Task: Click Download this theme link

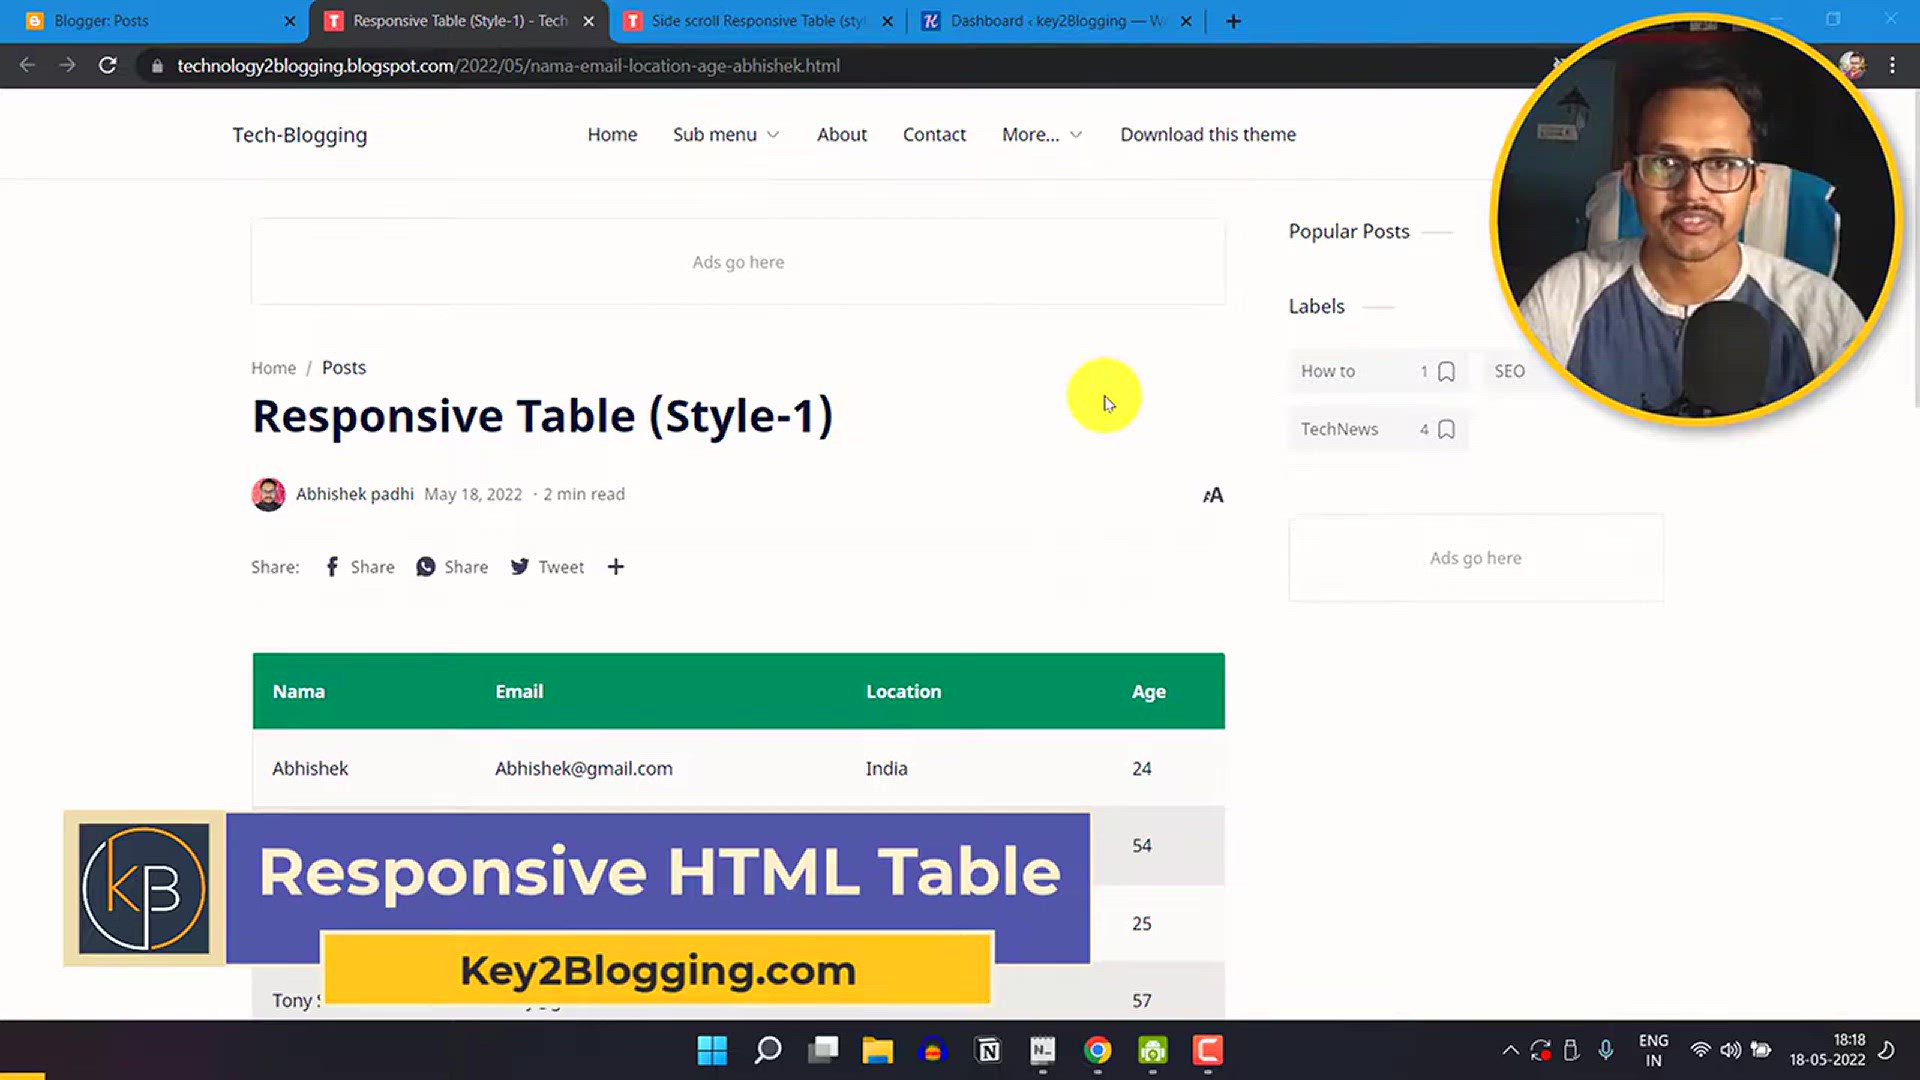Action: [1208, 134]
